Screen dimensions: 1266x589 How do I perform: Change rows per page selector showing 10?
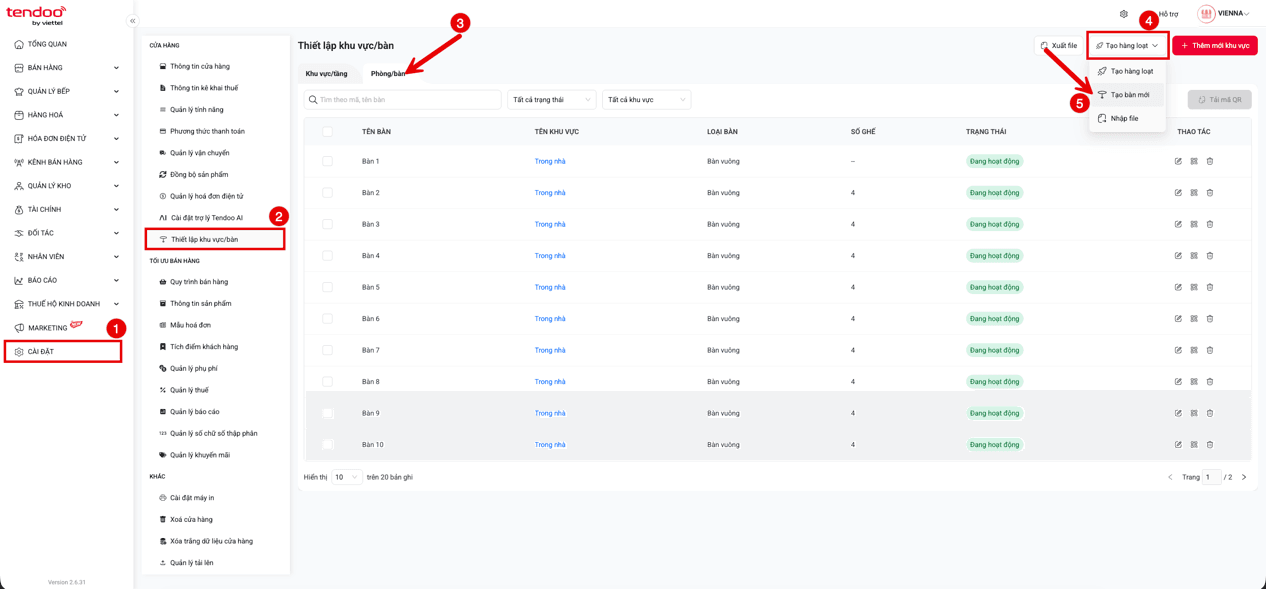coord(347,477)
